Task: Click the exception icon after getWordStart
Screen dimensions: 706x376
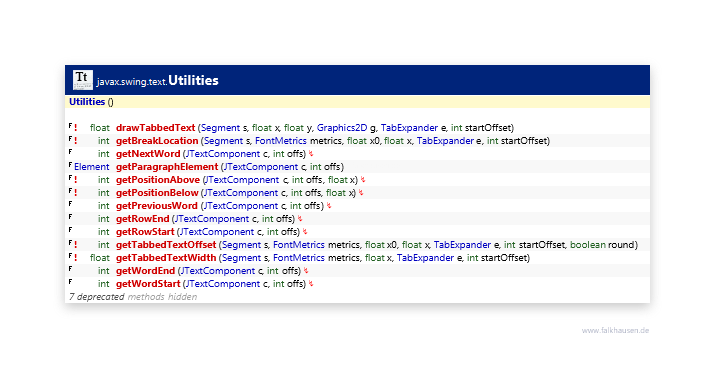Action: [311, 284]
